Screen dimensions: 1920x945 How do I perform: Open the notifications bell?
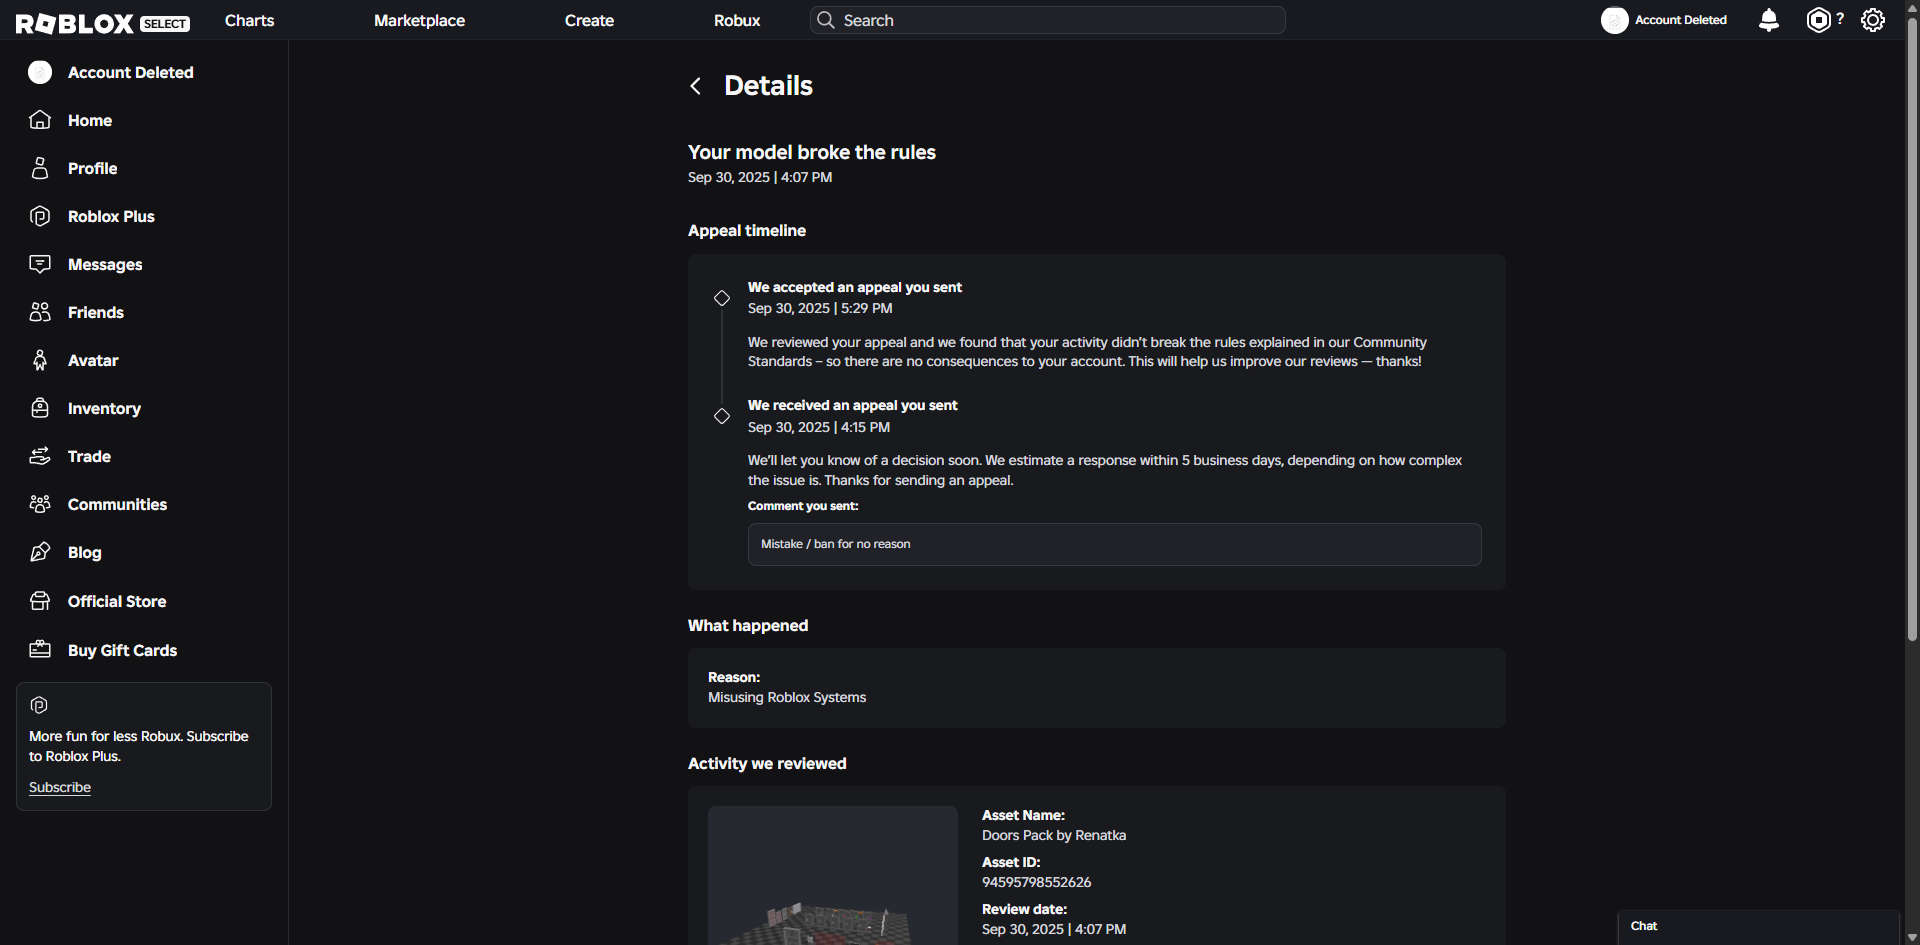pos(1769,20)
